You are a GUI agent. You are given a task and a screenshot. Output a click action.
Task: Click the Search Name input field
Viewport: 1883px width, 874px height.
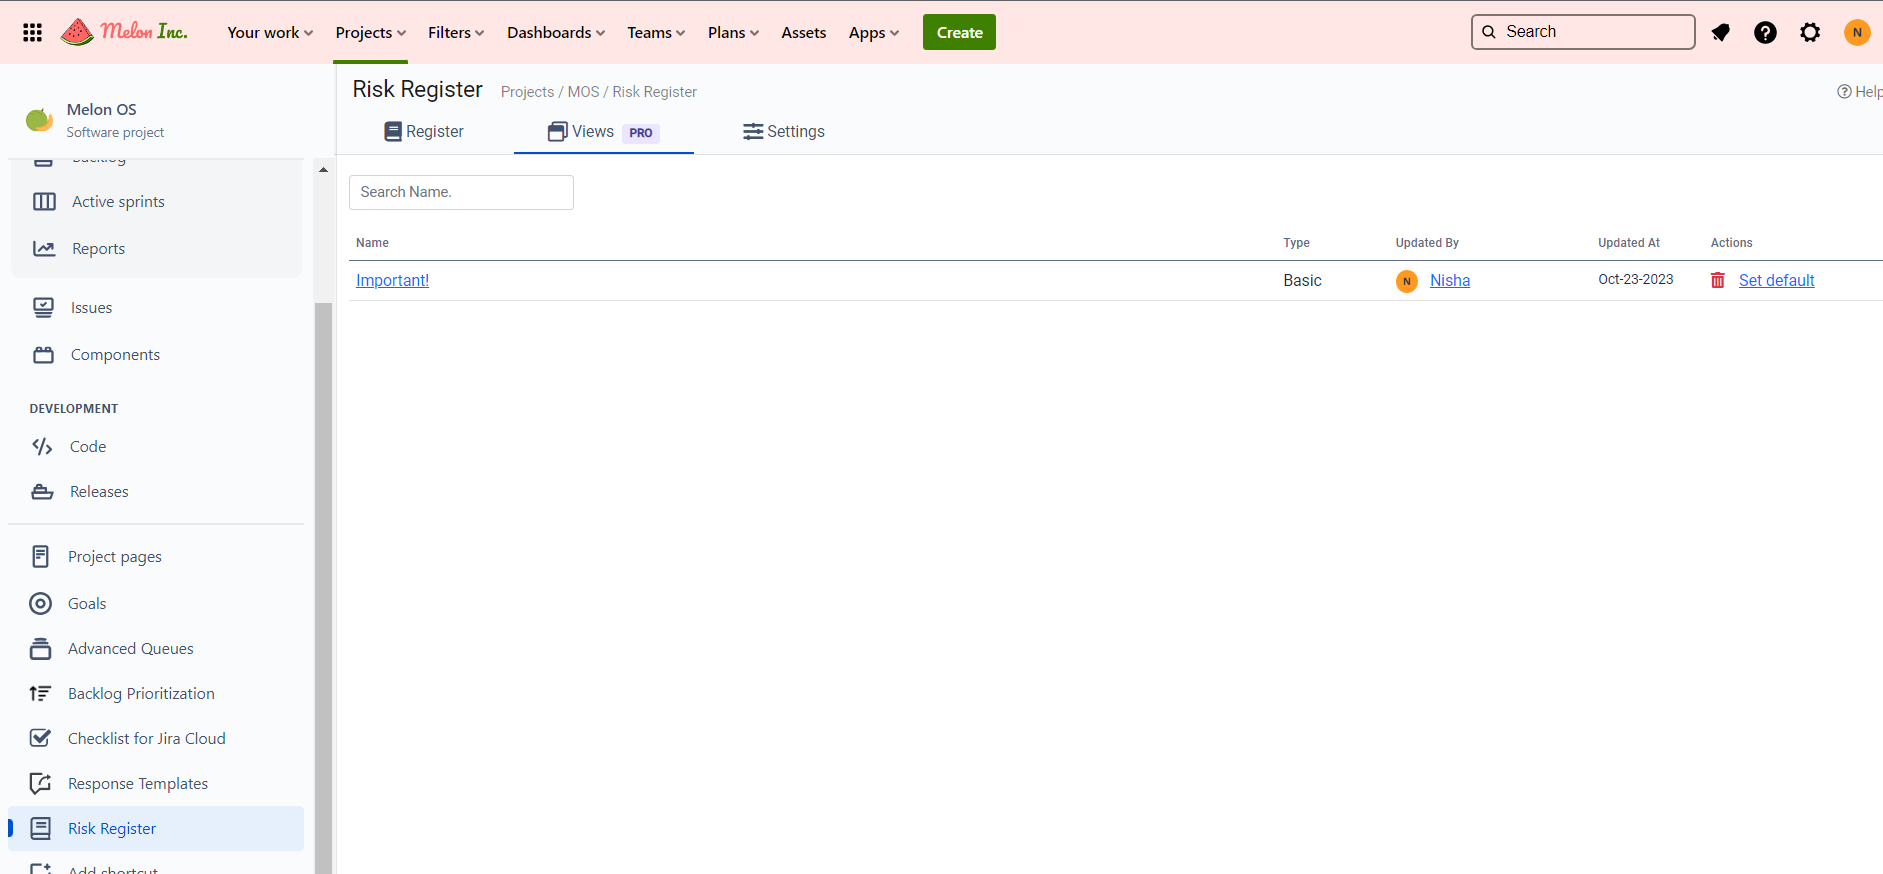coord(461,192)
